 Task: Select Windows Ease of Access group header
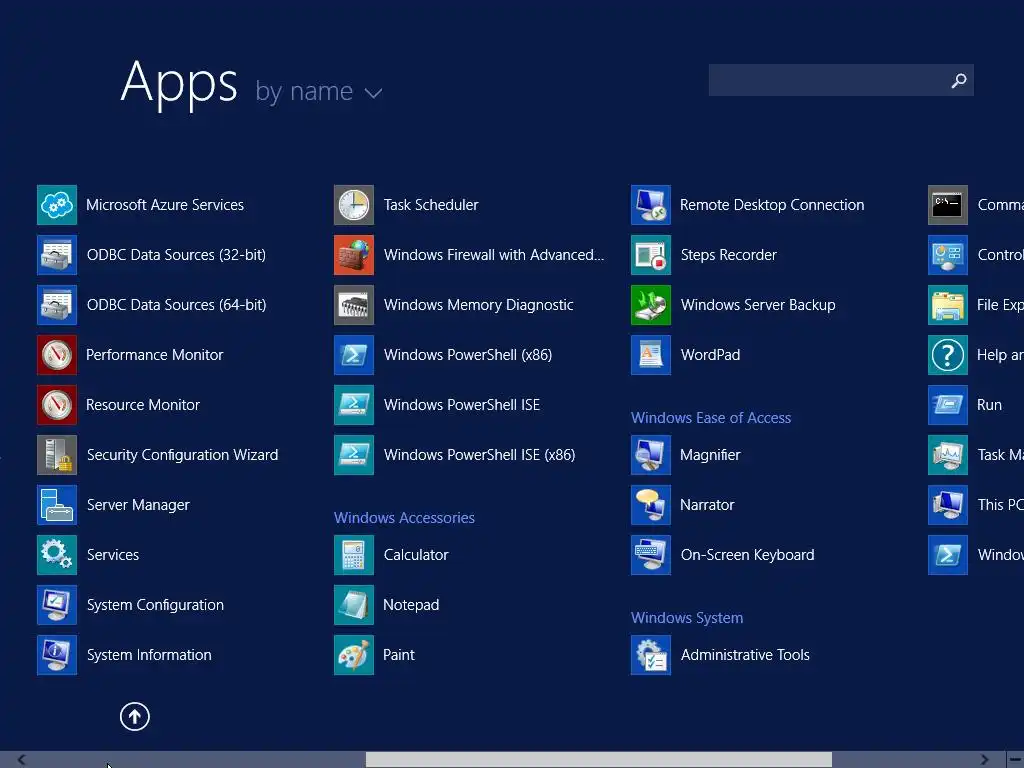click(711, 418)
